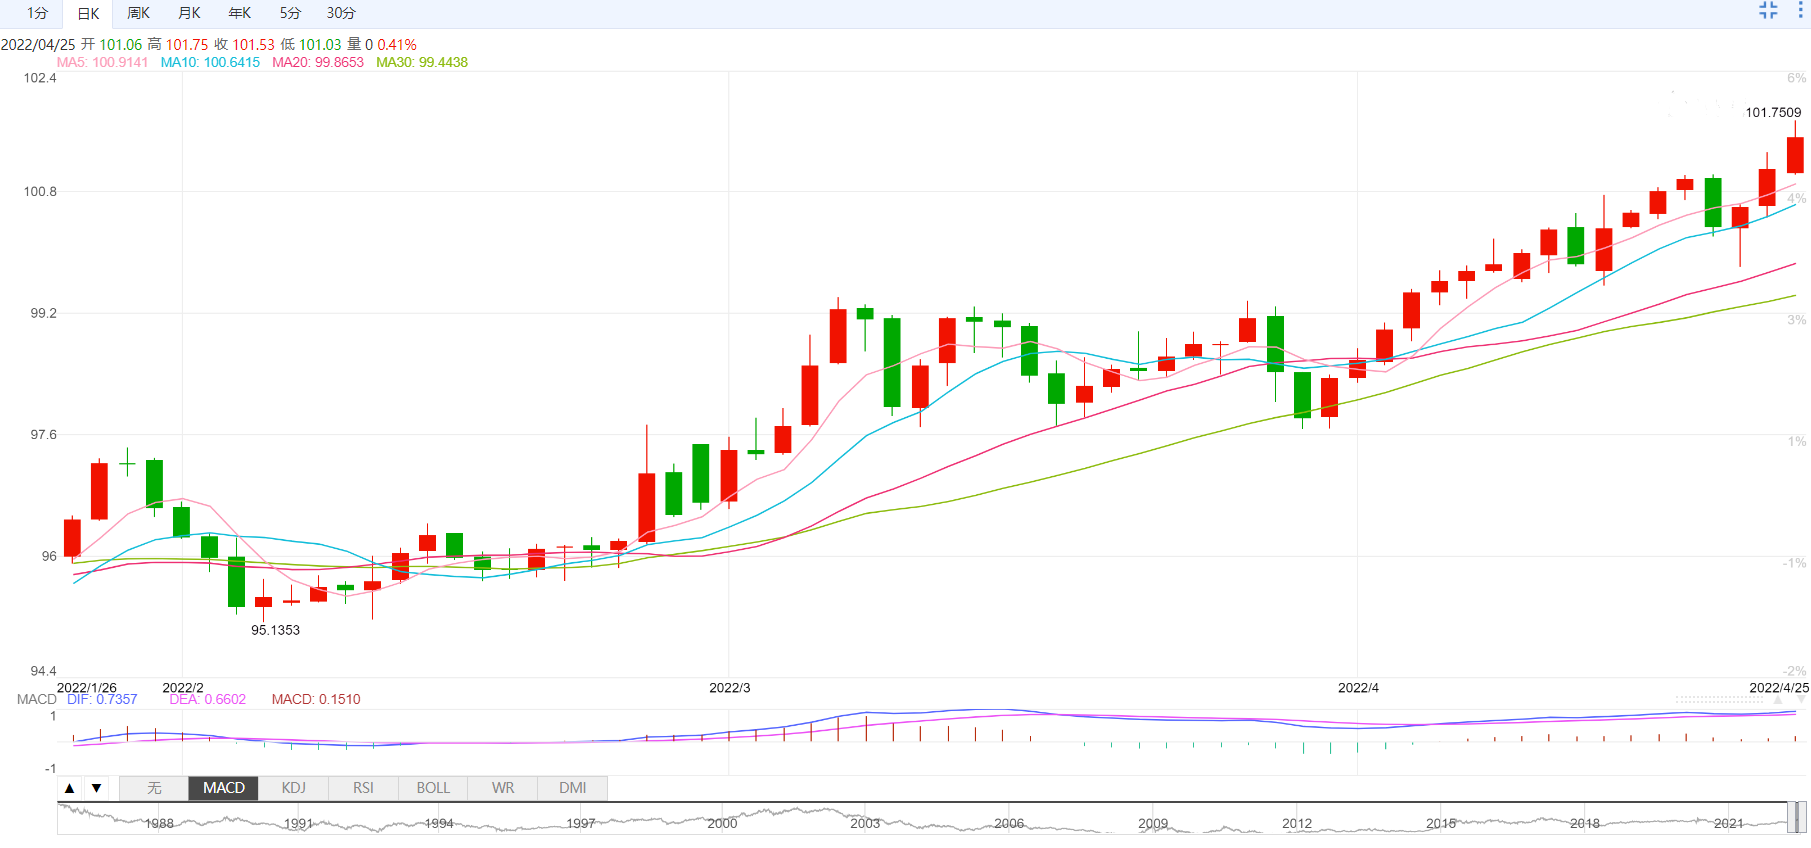This screenshot has width=1811, height=848.
Task: Click the down triangle indicator arrow
Action: [96, 788]
